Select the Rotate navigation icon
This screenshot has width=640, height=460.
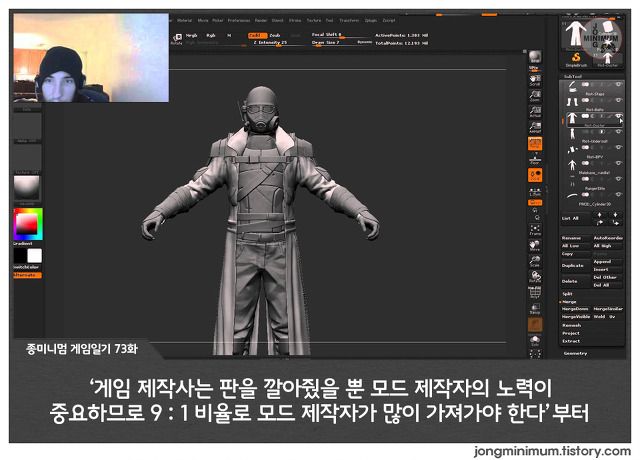click(x=535, y=277)
